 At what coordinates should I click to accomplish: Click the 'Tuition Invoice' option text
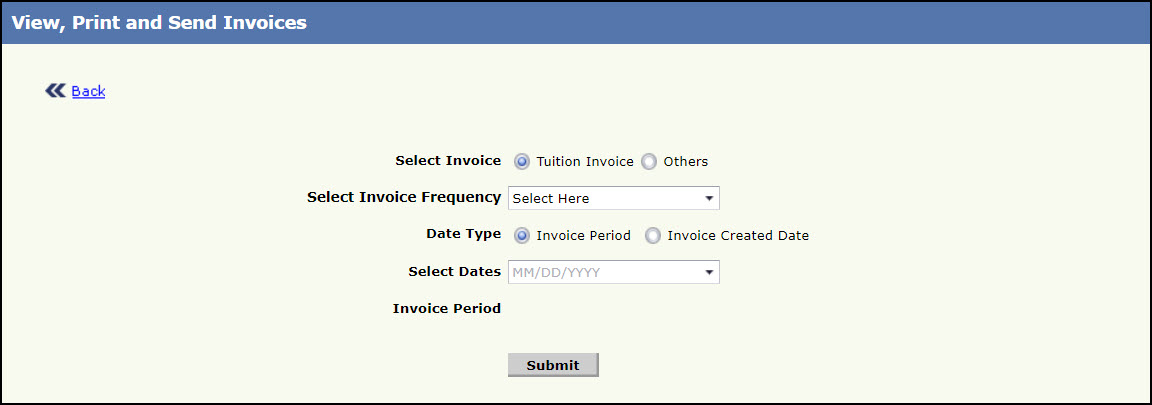(x=585, y=161)
